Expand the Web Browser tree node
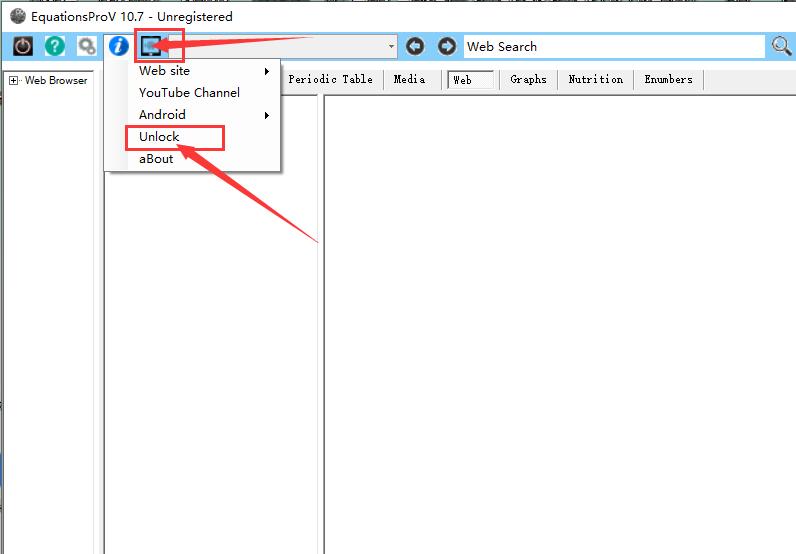This screenshot has height=554, width=796. [13, 80]
